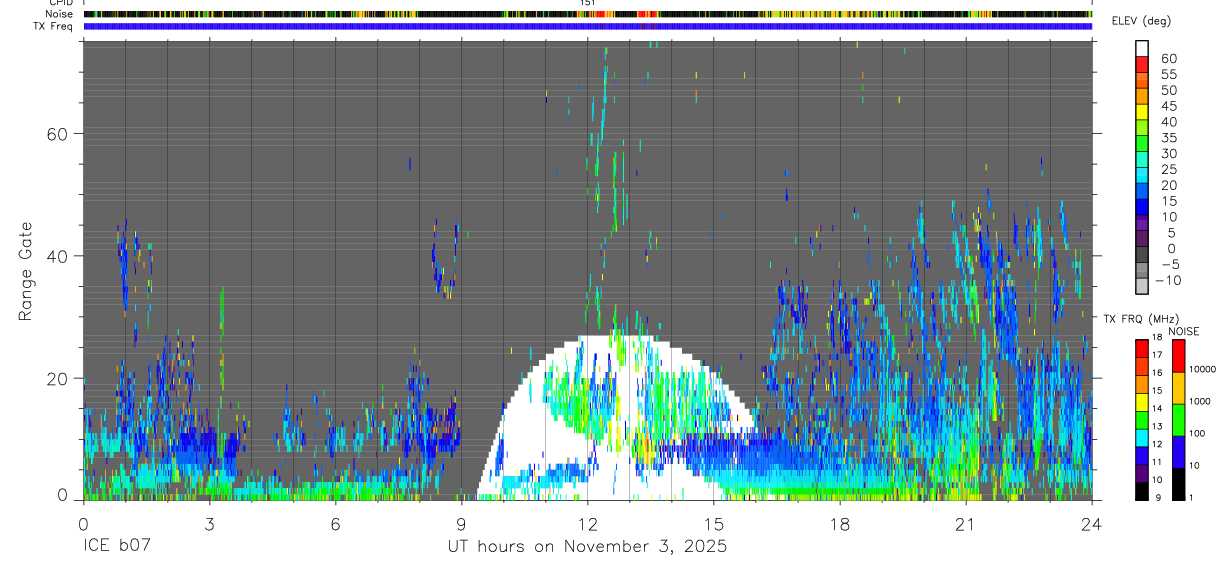The width and height of the screenshot is (1228, 567).
Task: Click the '21' tick label on the time axis
Action: tap(966, 524)
